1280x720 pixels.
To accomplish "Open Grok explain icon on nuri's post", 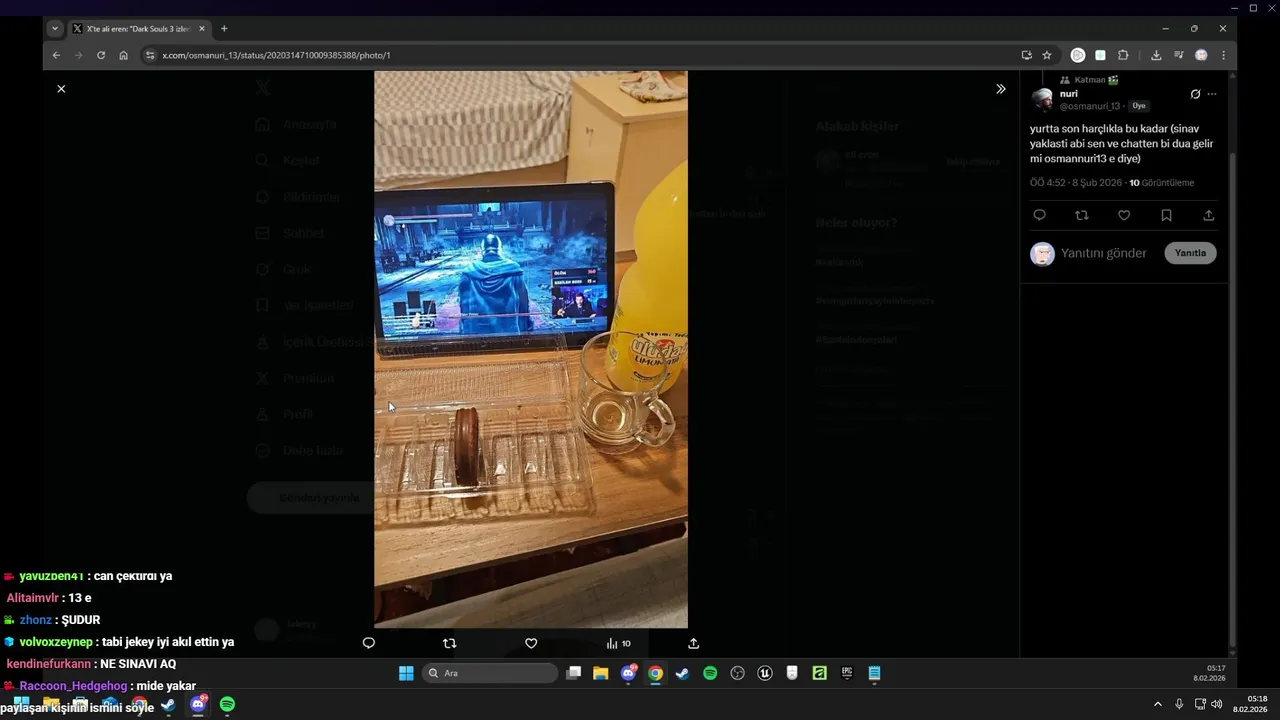I will [1195, 94].
